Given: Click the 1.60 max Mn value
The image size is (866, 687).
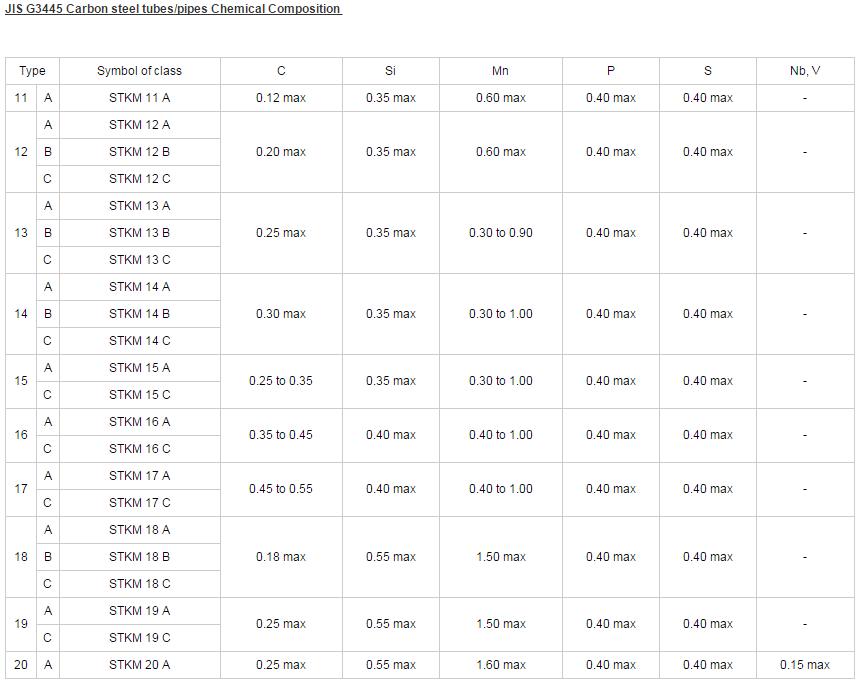Looking at the screenshot, I should coord(500,665).
